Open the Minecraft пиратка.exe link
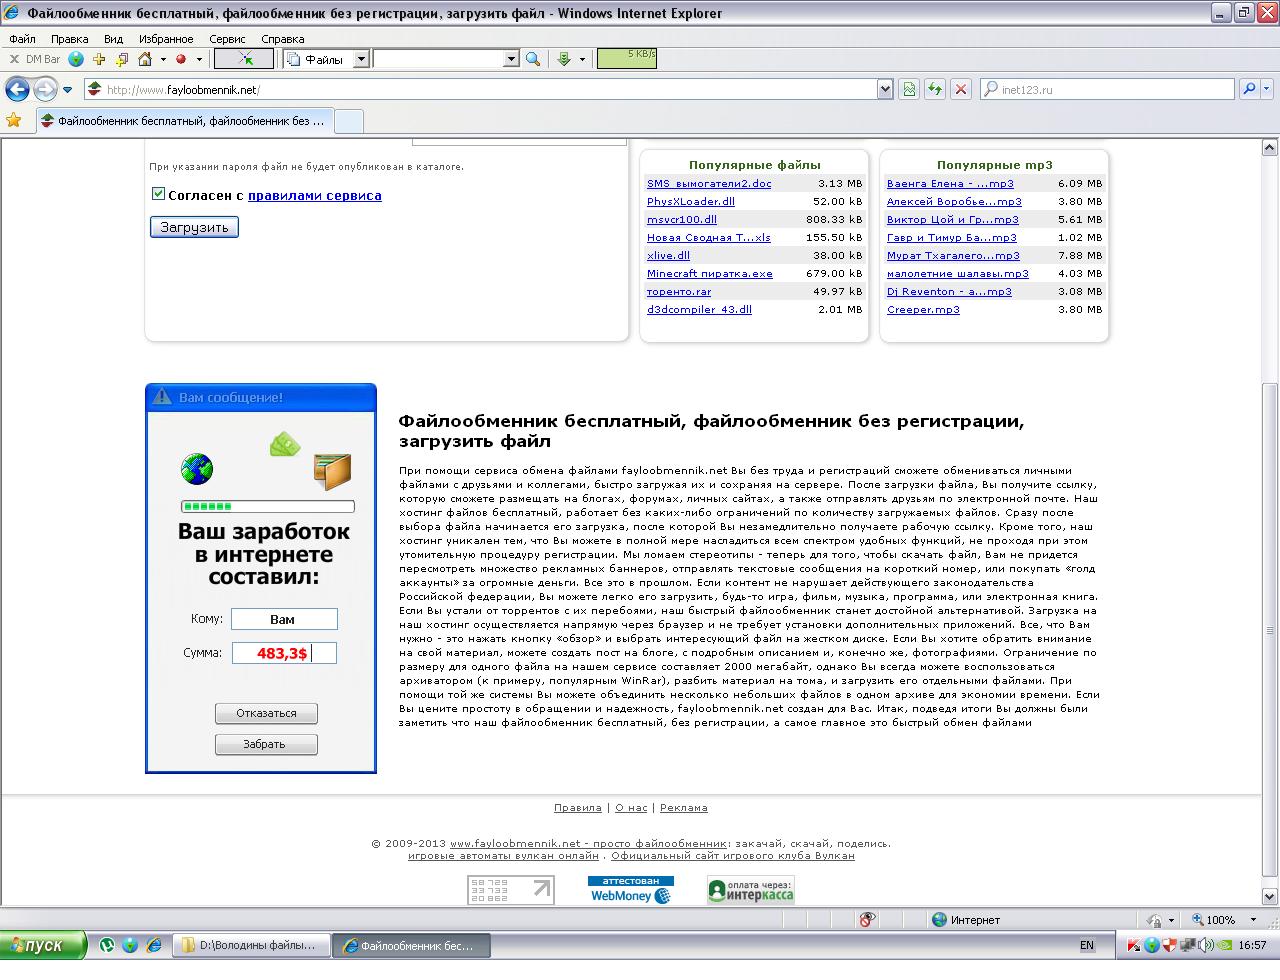This screenshot has width=1280, height=980. click(710, 273)
